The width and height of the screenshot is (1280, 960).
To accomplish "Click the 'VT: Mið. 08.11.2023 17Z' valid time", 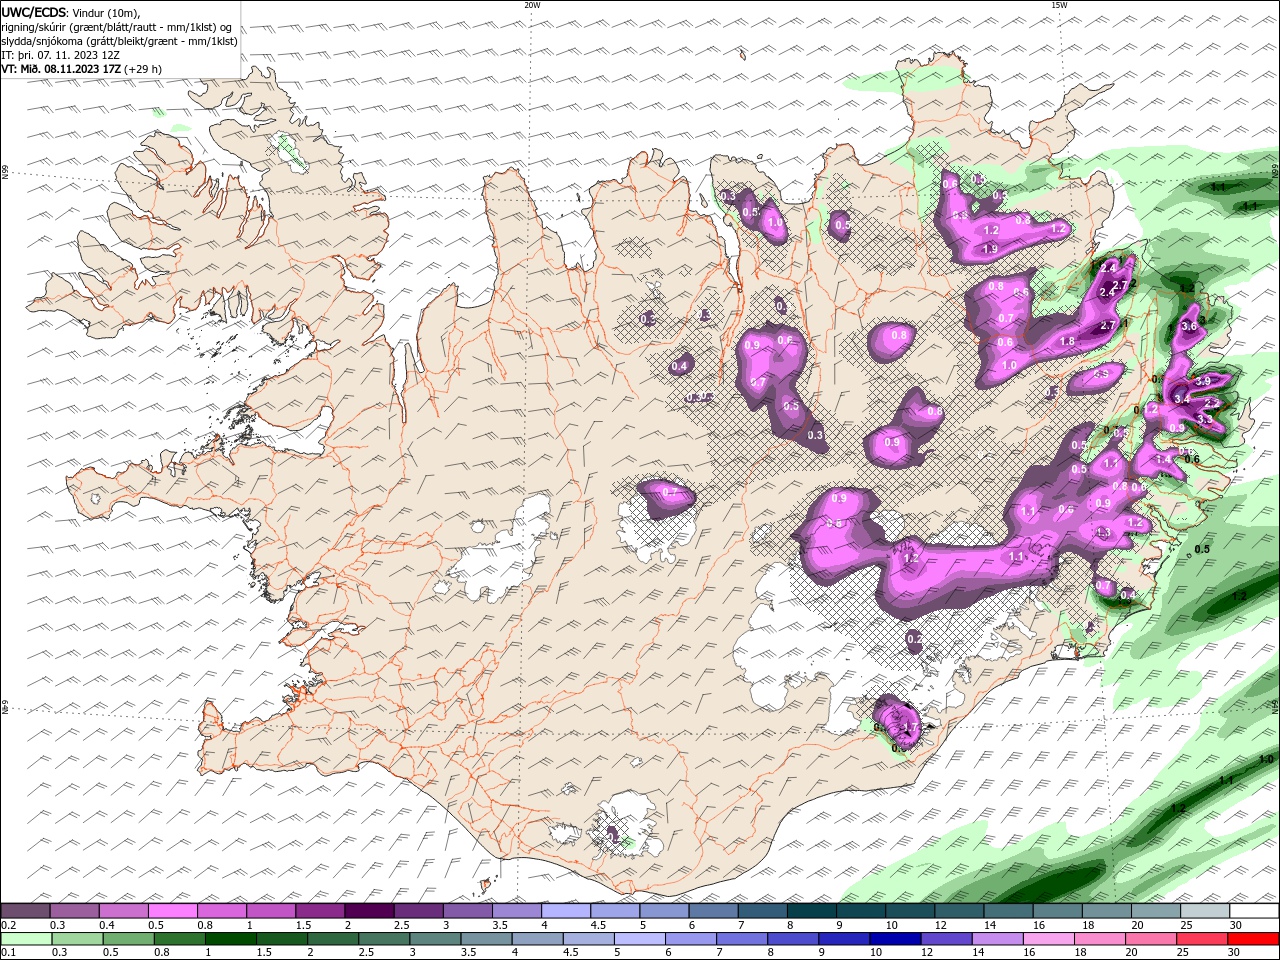I will click(x=61, y=69).
